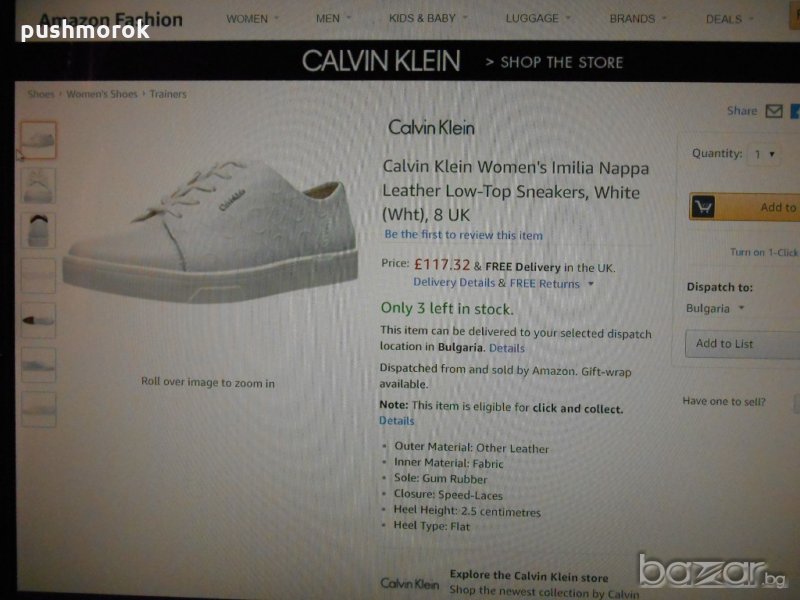Viewport: 800px width, 600px height.
Task: Open the WOMEN navigation menu
Action: tap(253, 19)
